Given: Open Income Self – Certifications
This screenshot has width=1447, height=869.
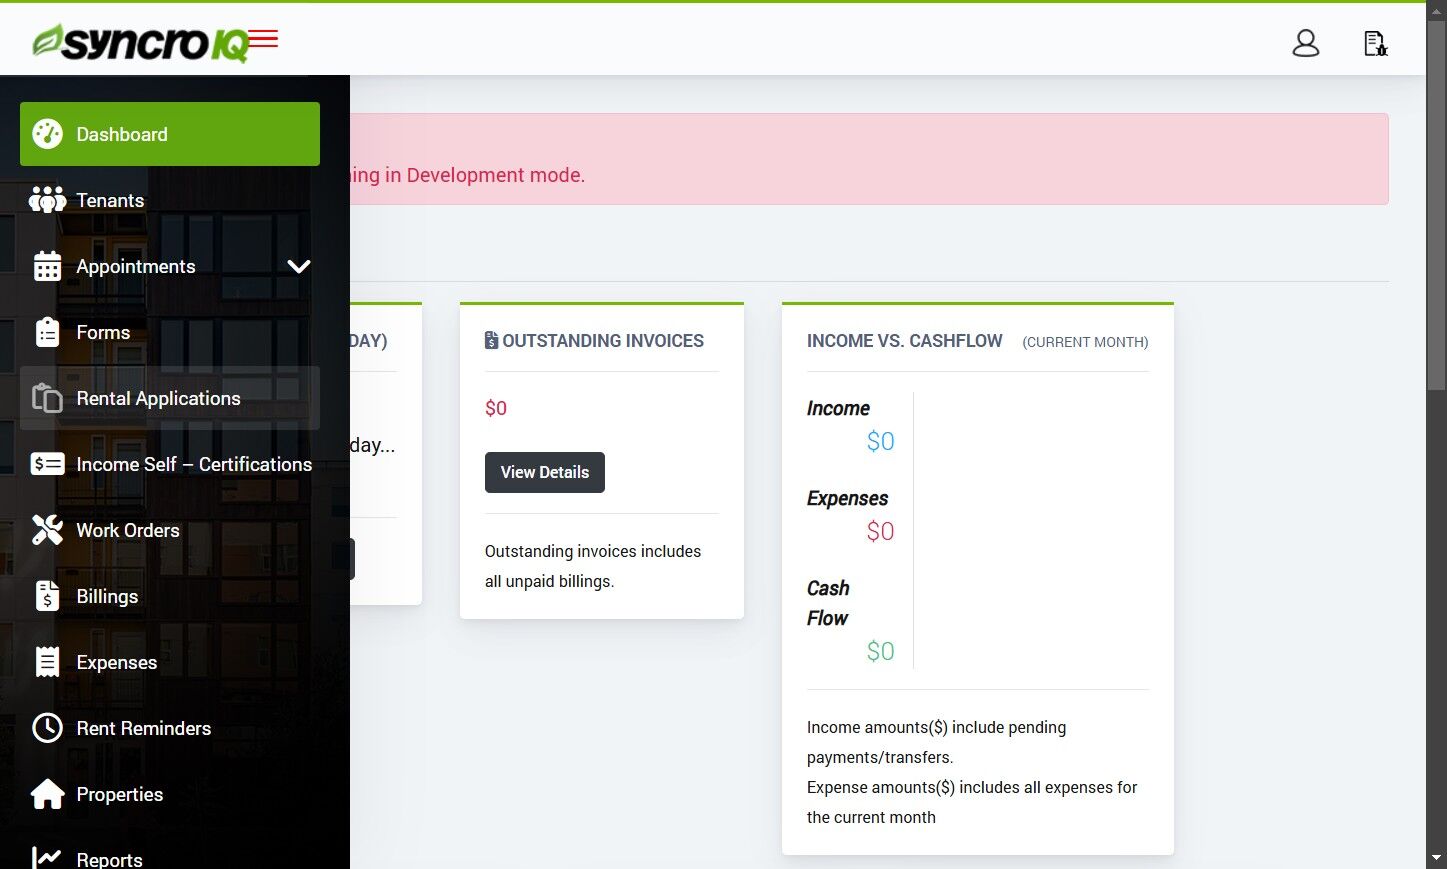Looking at the screenshot, I should 170,464.
